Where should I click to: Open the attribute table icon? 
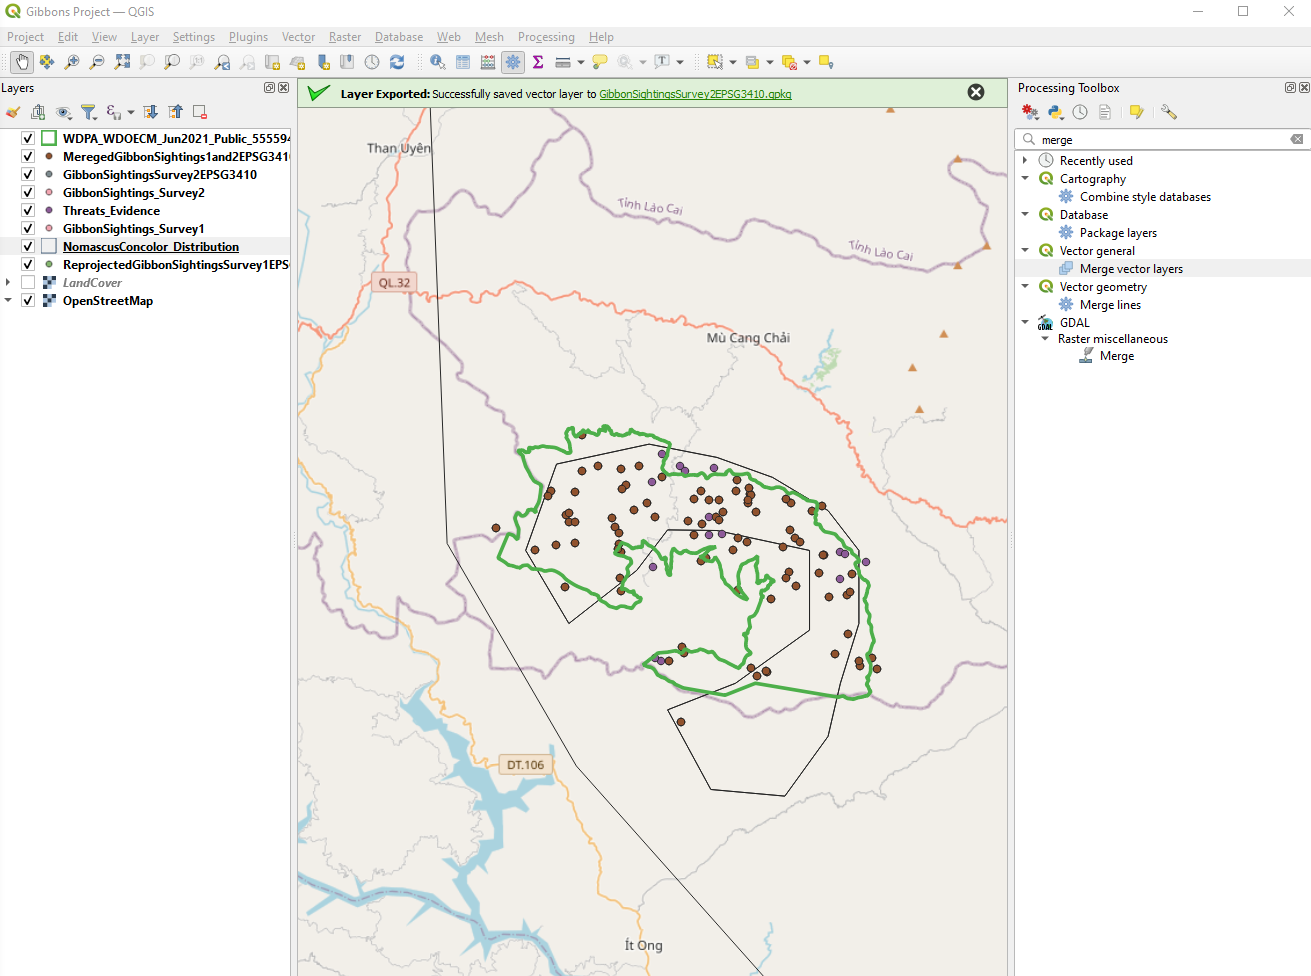[463, 62]
